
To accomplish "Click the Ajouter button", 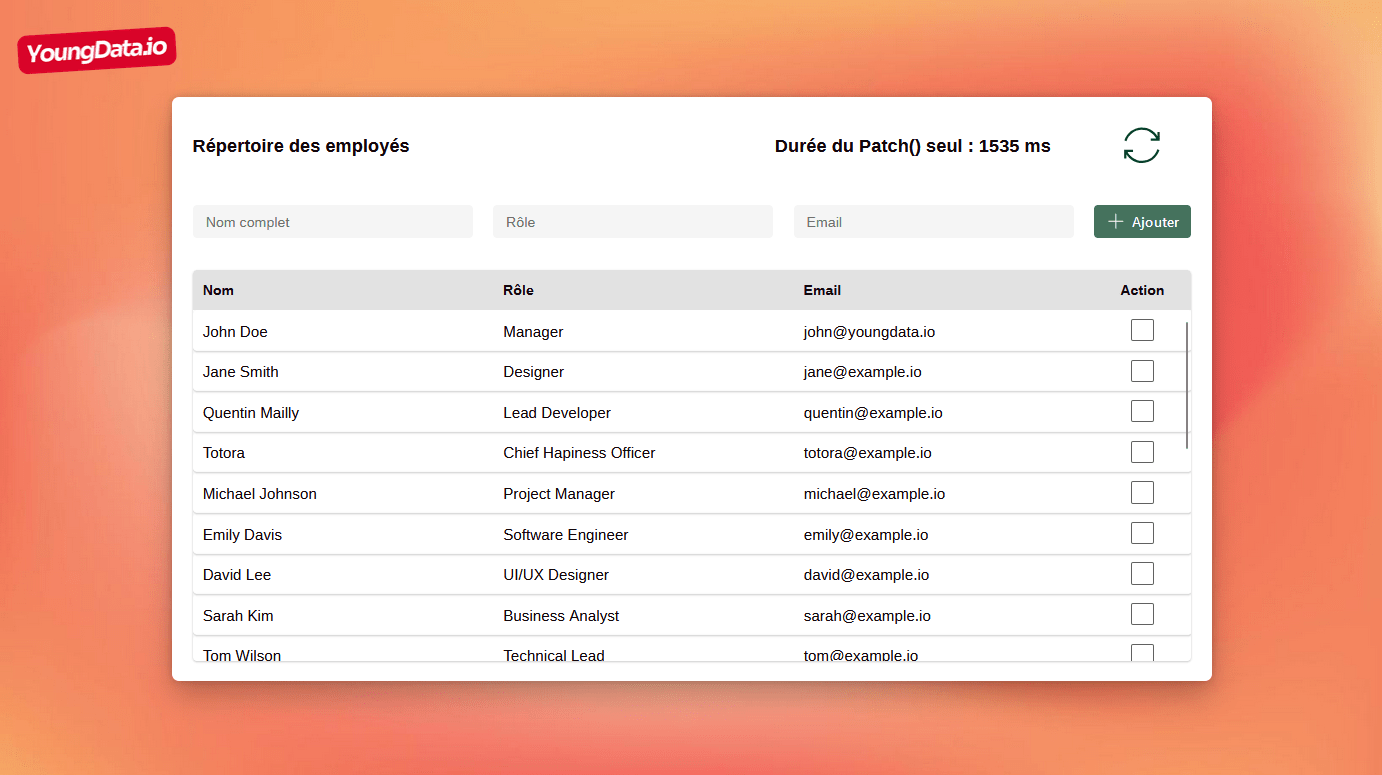I will (1142, 222).
